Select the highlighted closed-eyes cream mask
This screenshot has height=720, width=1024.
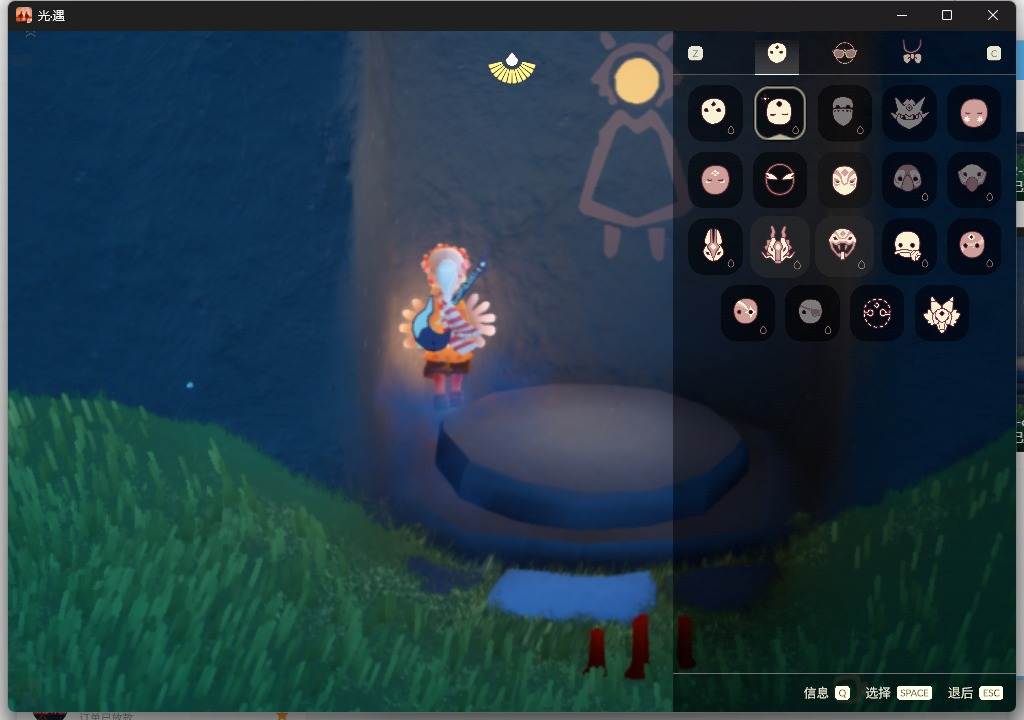779,112
